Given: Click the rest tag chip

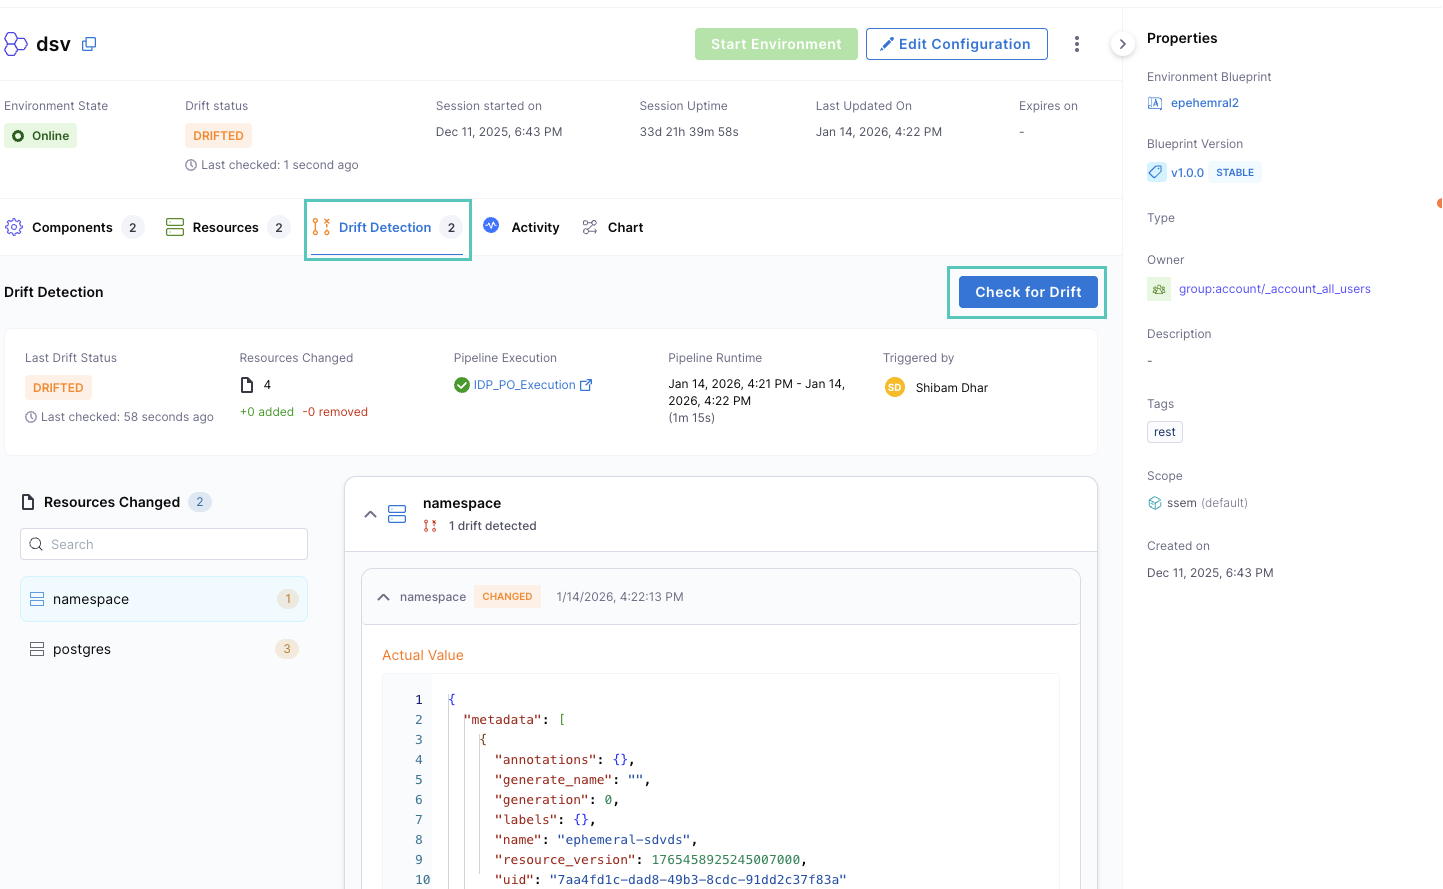Looking at the screenshot, I should tap(1164, 432).
